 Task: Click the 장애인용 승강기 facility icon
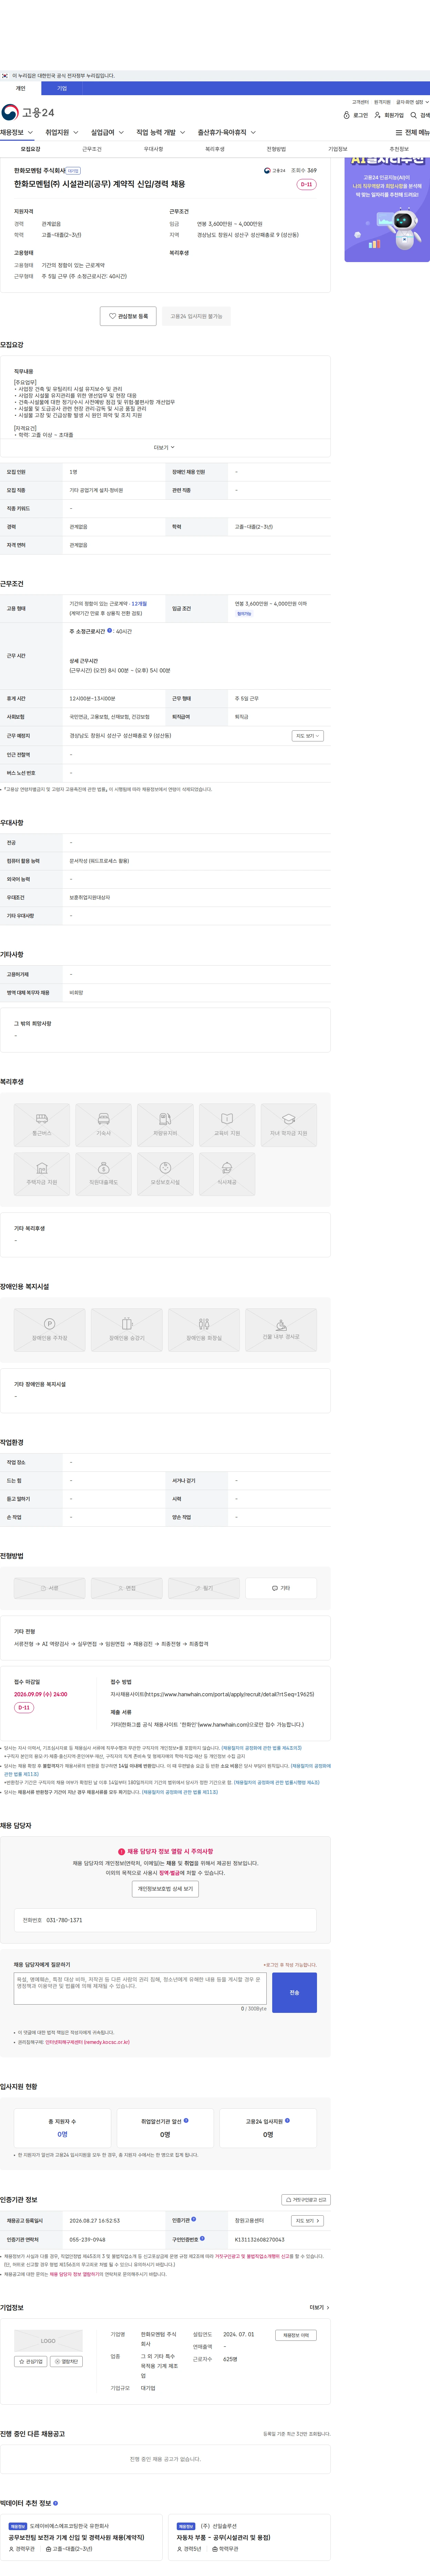coord(127,1330)
